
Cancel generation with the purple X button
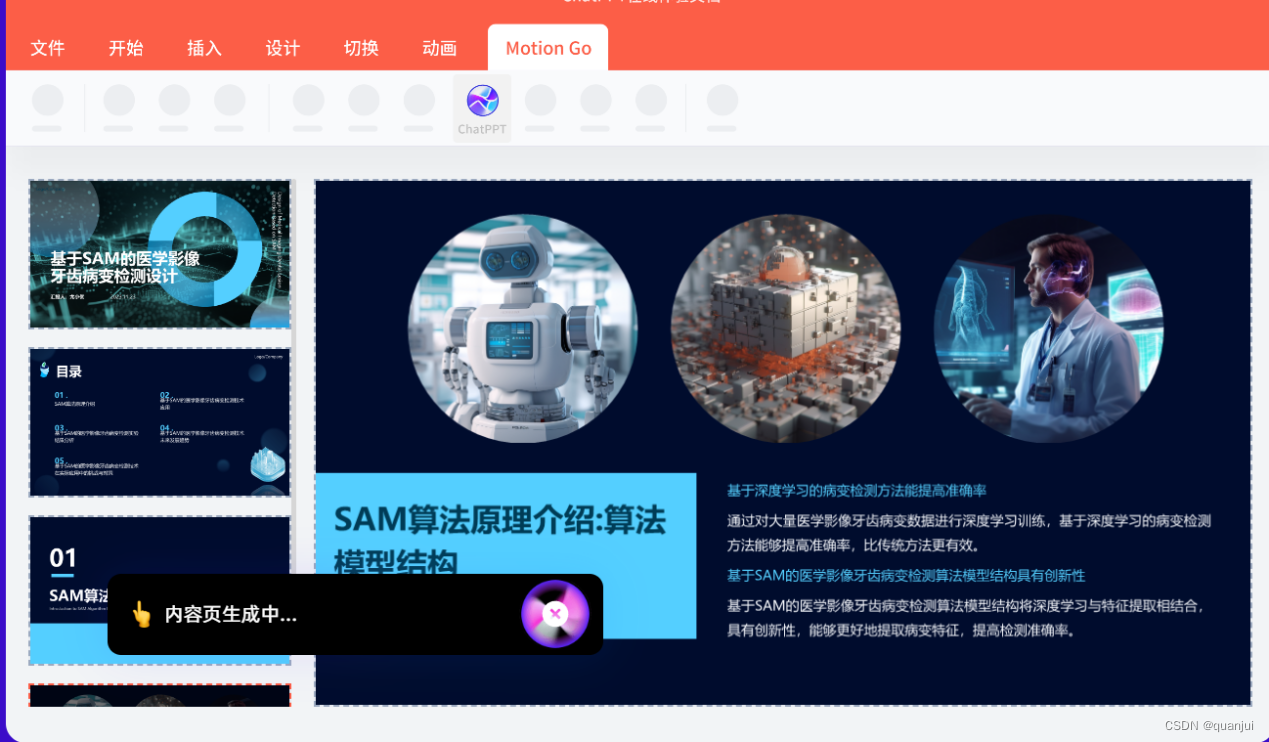[x=555, y=614]
